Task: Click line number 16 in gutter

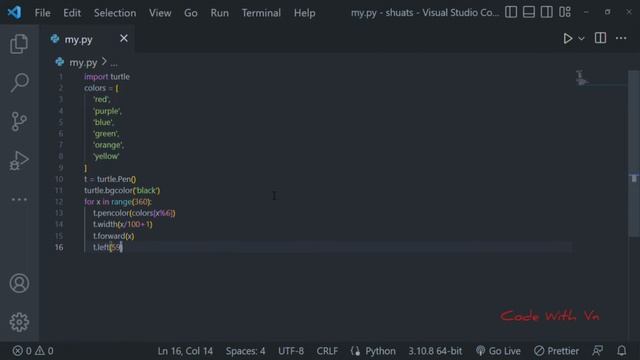Action: 59,247
